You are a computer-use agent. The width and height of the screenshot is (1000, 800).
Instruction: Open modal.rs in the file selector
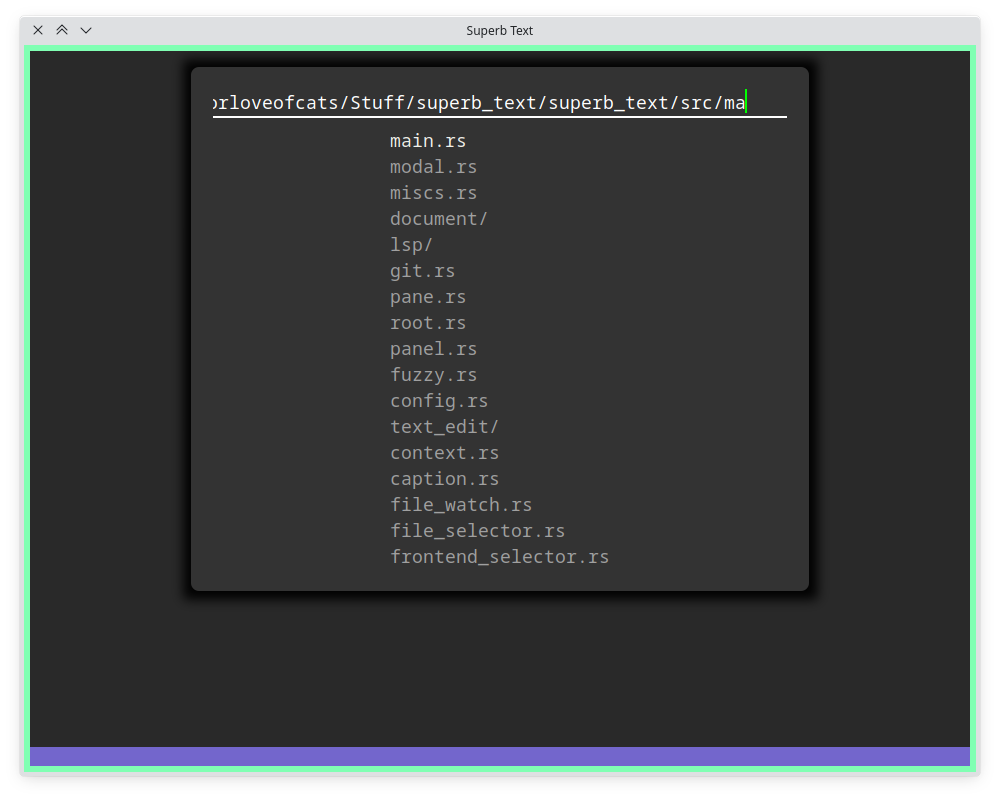point(434,167)
